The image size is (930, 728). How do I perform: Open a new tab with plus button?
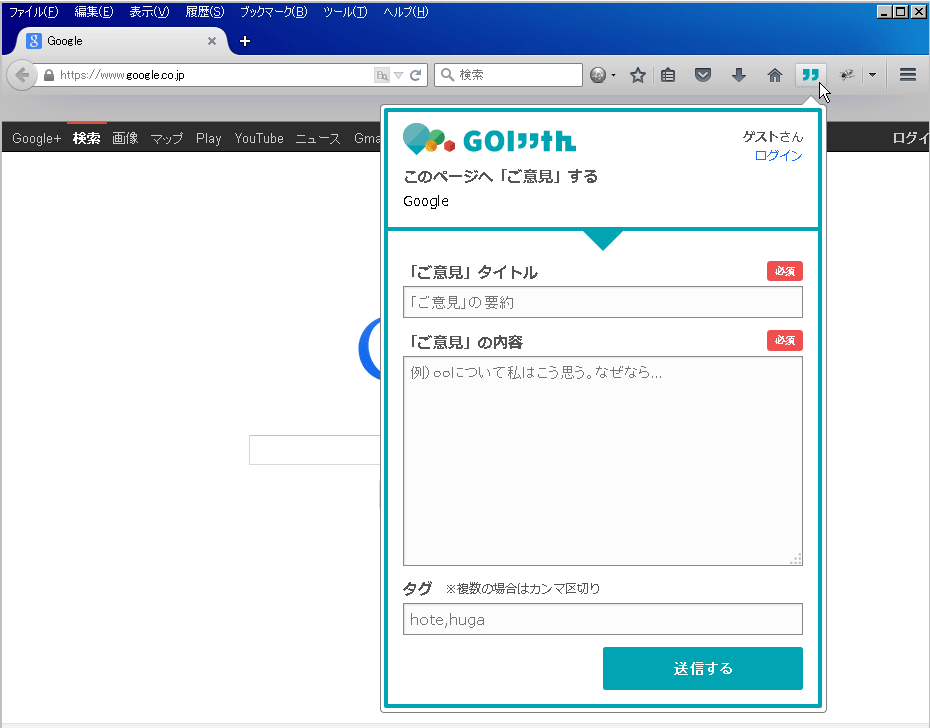[244, 41]
